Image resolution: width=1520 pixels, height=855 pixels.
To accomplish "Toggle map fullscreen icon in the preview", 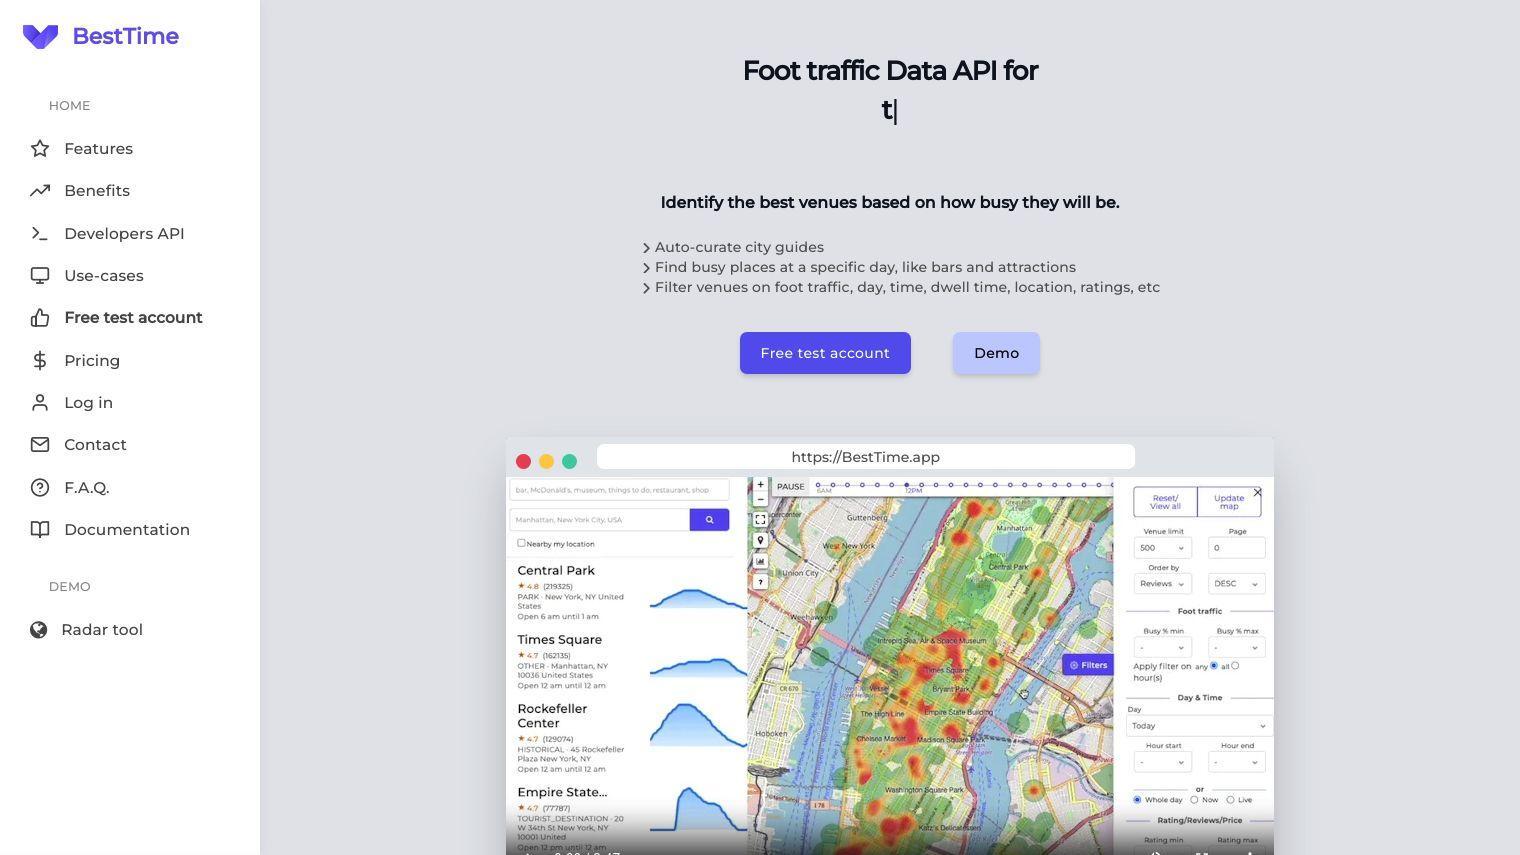I will pos(760,519).
